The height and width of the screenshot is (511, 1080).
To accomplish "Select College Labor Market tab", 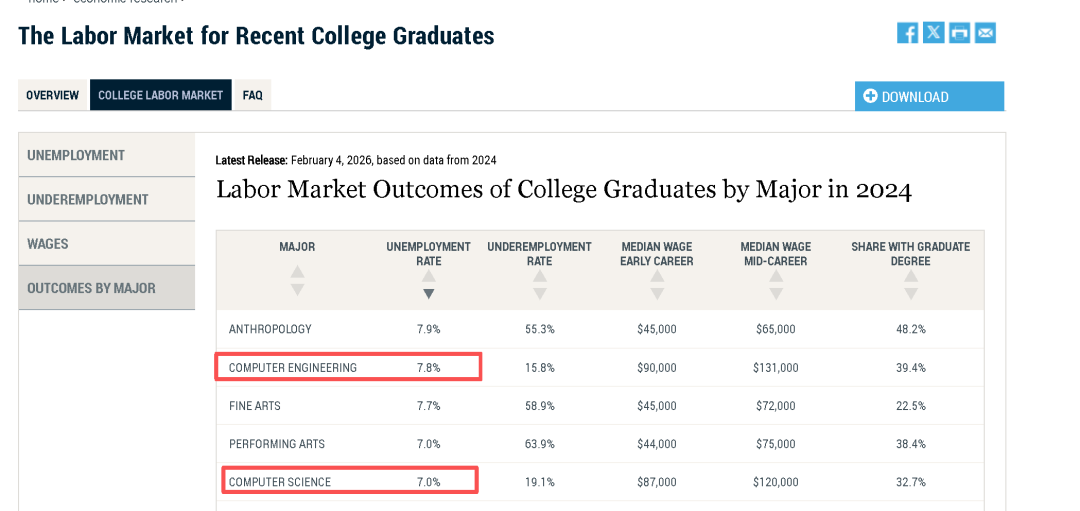I will point(160,95).
